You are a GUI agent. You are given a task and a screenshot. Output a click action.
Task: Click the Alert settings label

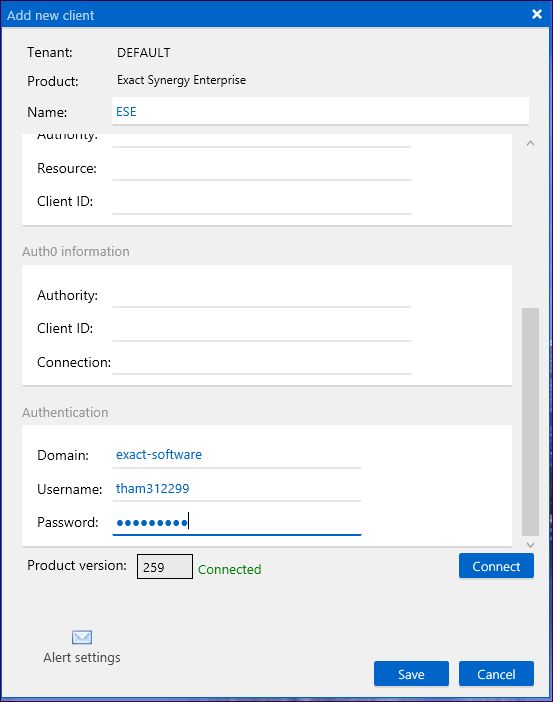click(82, 657)
